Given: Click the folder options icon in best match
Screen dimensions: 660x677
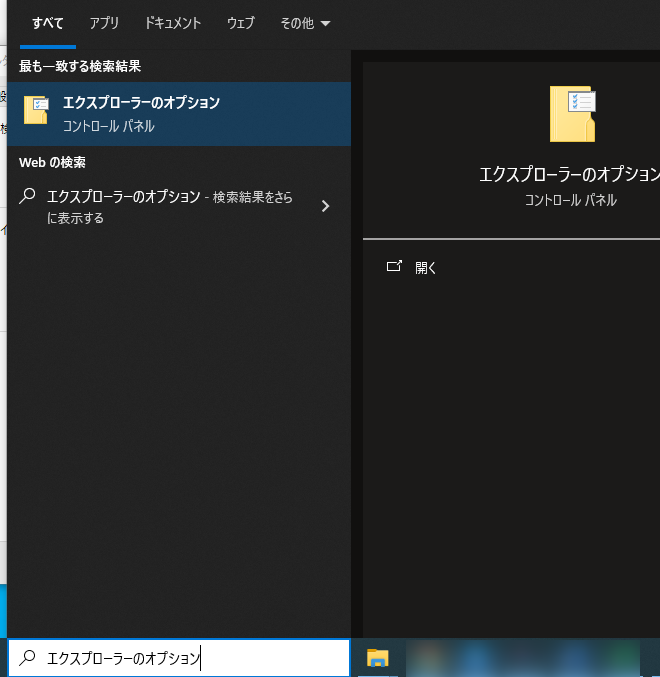Looking at the screenshot, I should 36,110.
